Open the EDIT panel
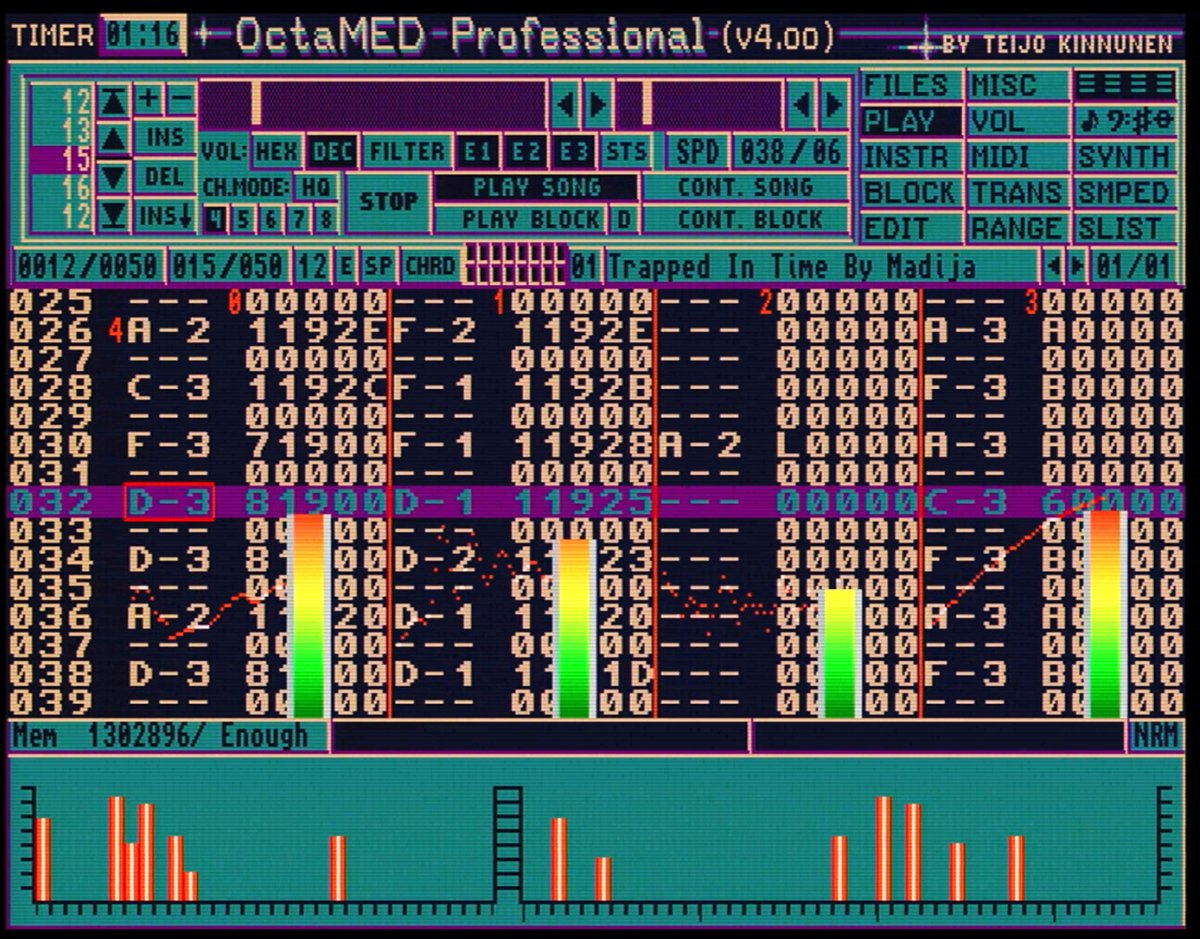The image size is (1200, 939). 911,228
